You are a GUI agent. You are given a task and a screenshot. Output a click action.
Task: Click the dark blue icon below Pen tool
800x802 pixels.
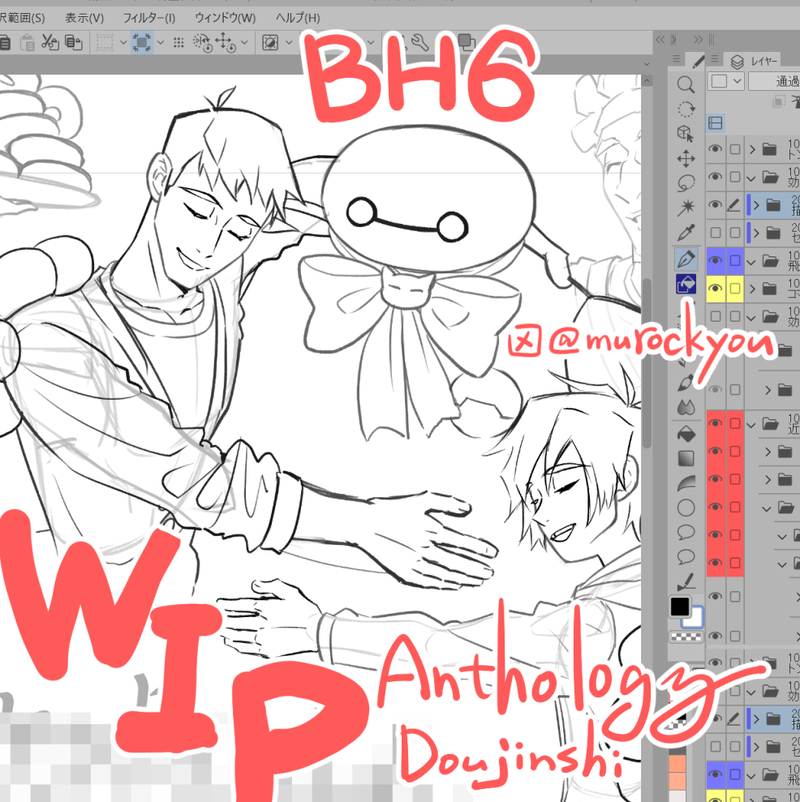pos(685,283)
